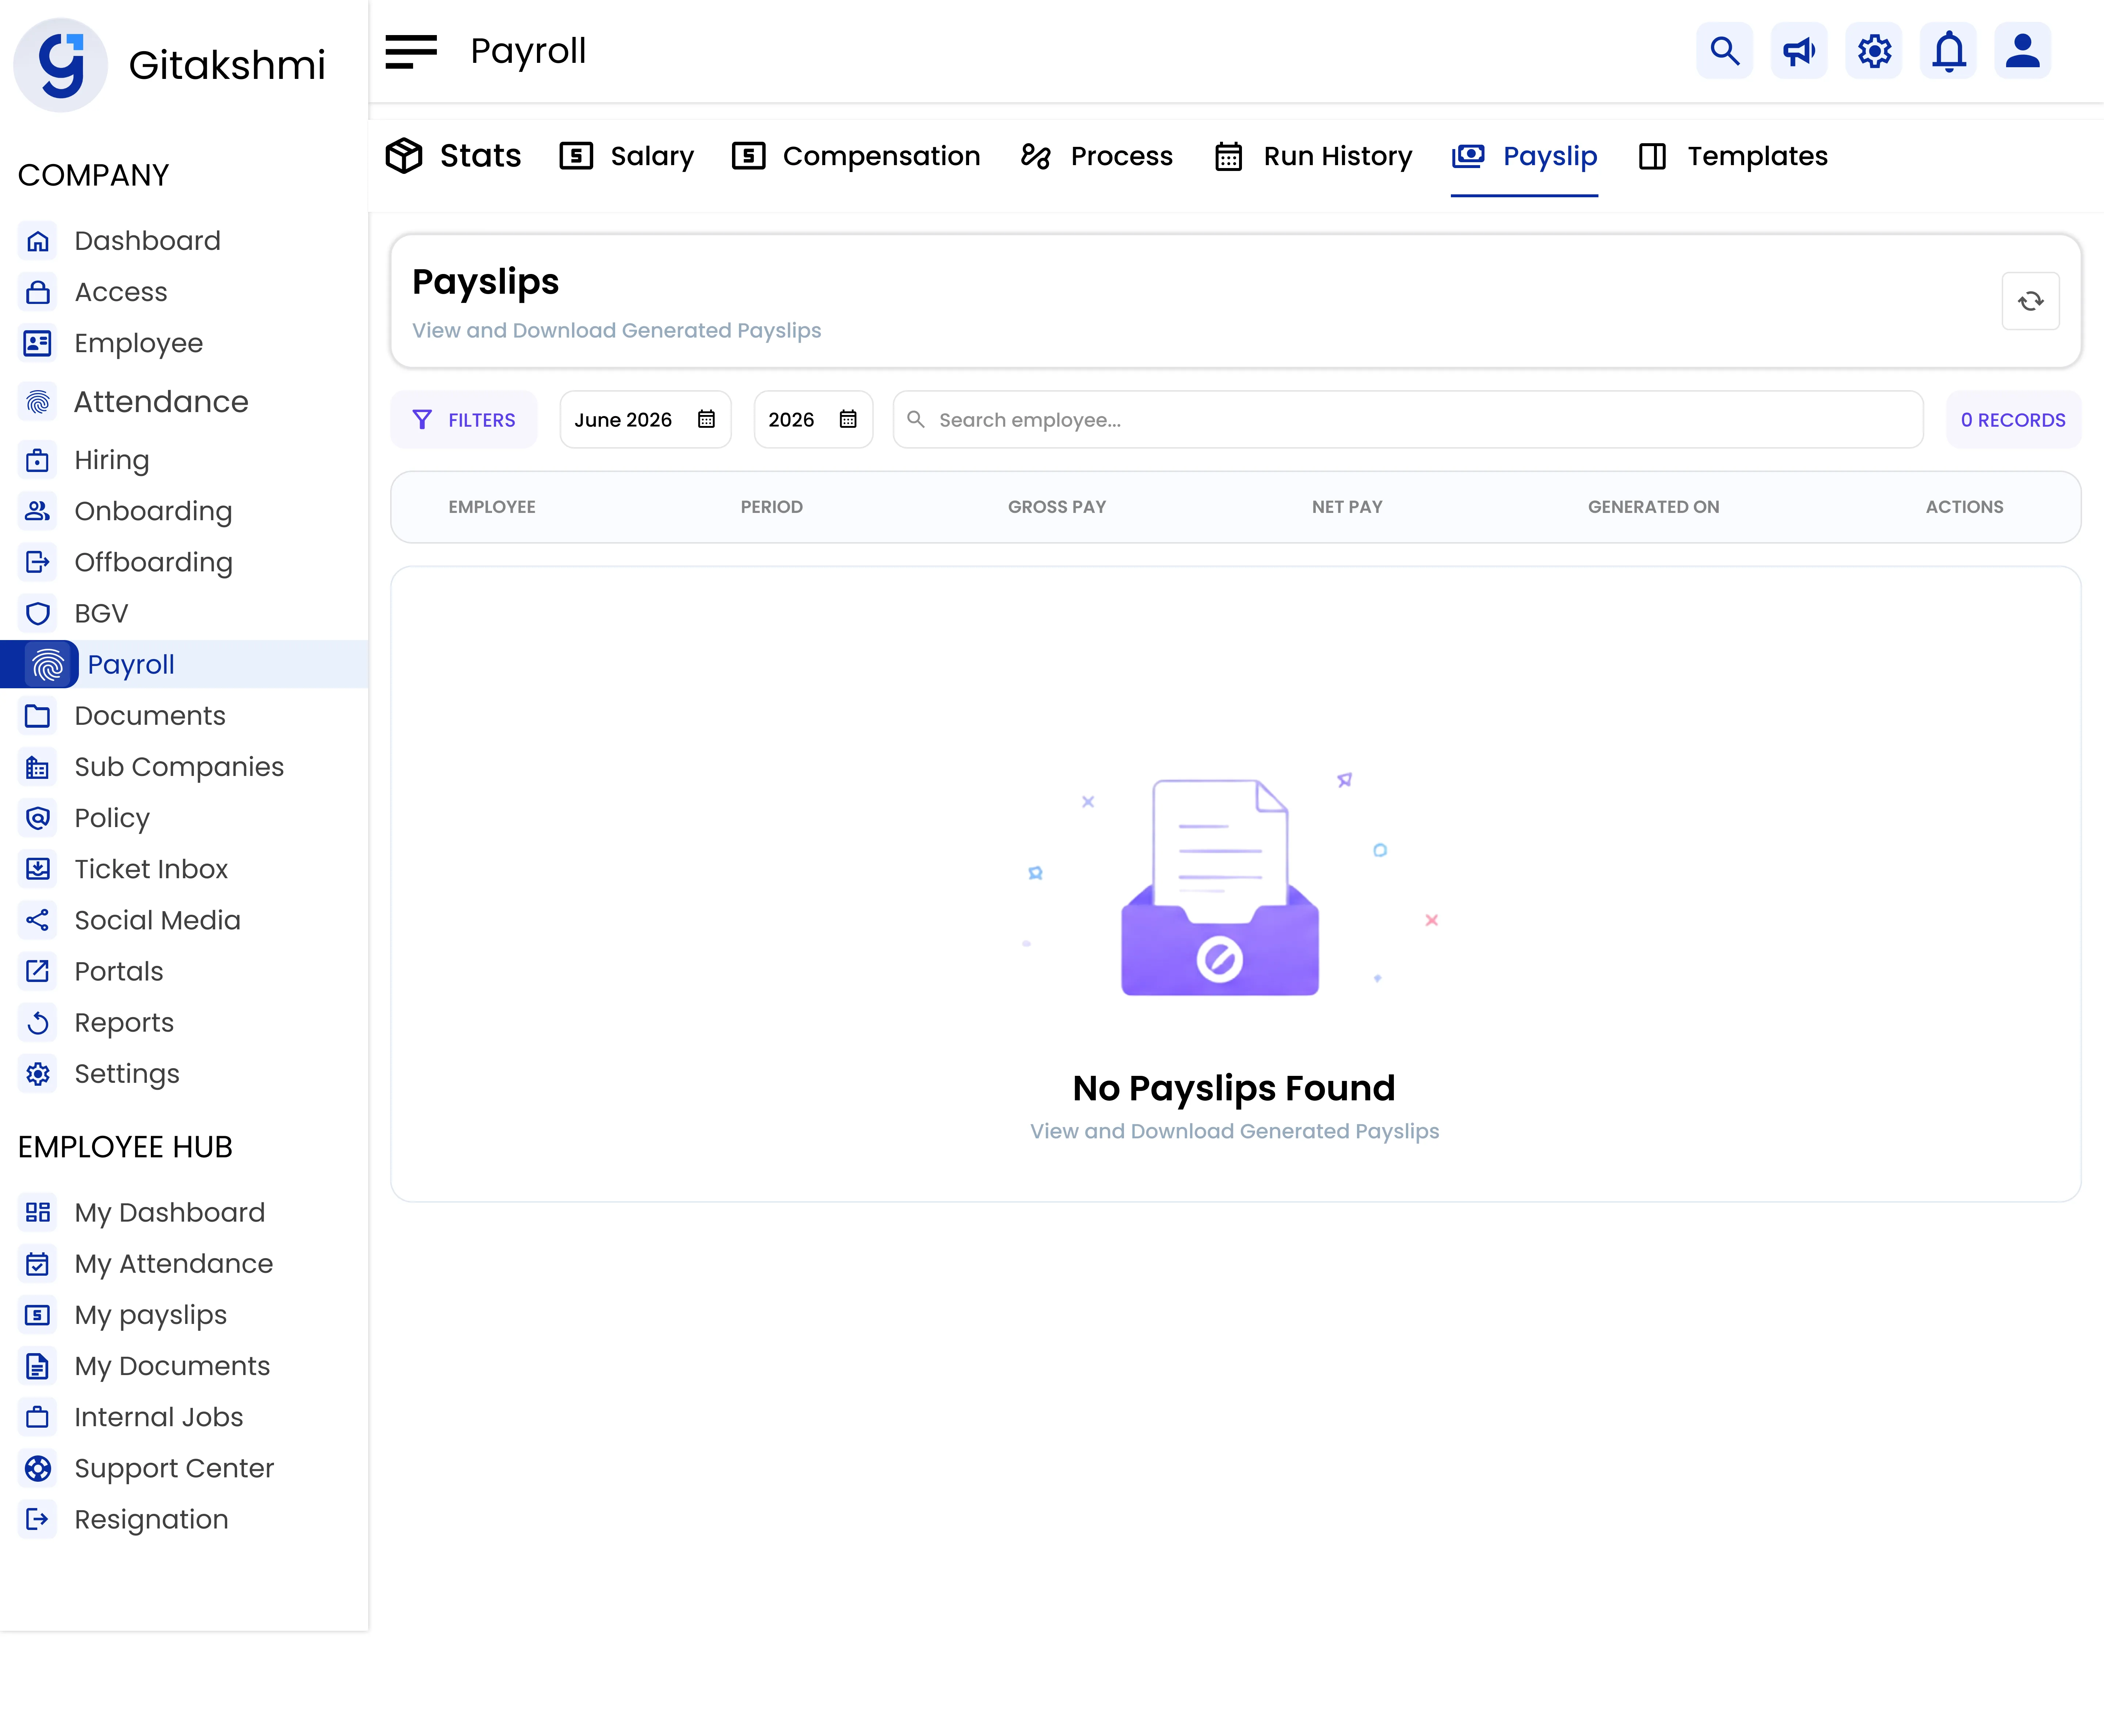
Task: Click the Employee ID card icon
Action: point(38,343)
